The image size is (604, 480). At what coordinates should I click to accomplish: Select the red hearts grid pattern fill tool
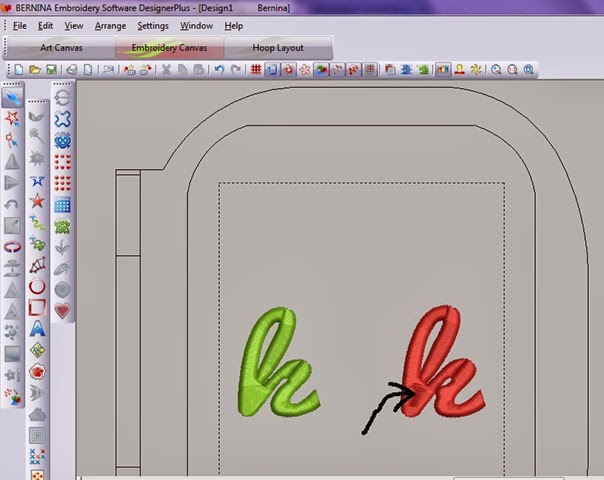[x=62, y=183]
